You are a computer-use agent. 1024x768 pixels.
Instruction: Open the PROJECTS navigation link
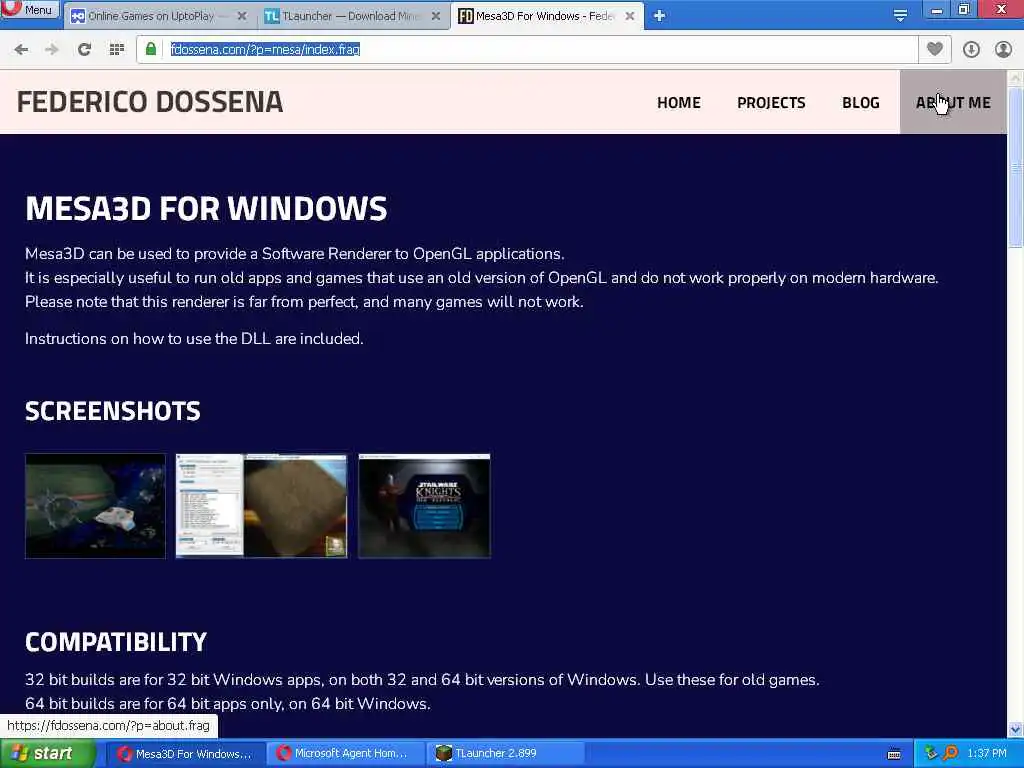[771, 103]
